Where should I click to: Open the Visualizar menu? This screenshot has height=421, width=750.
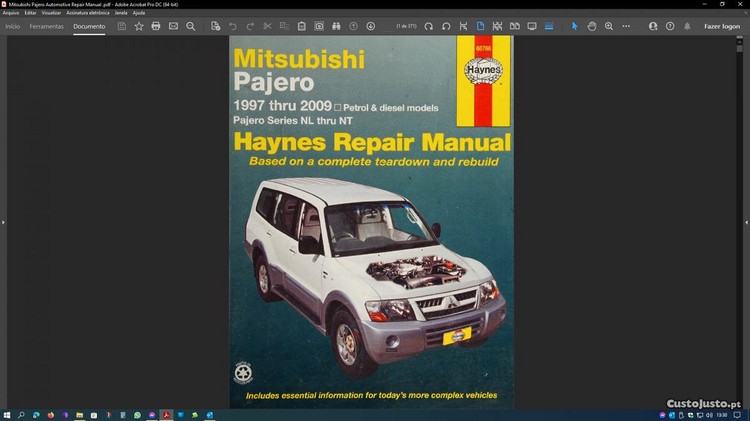51,12
